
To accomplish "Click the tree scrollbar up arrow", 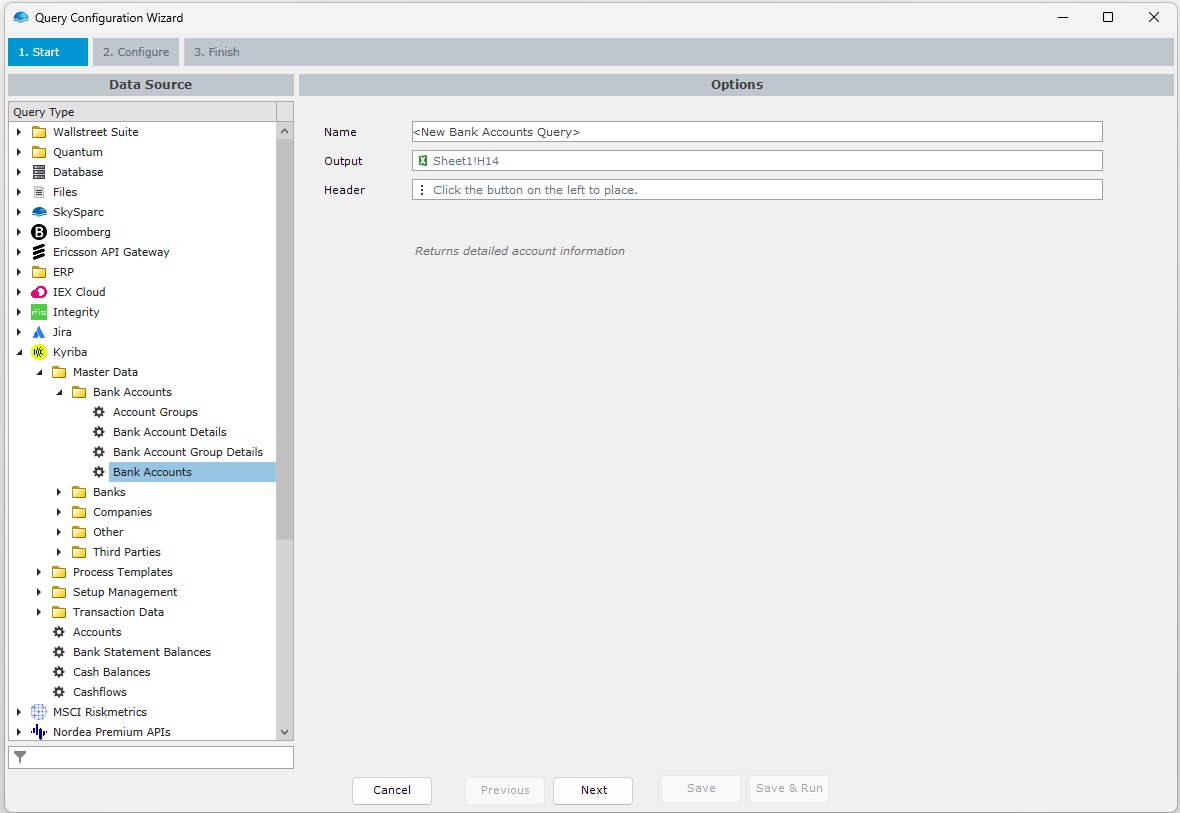I will 284,131.
